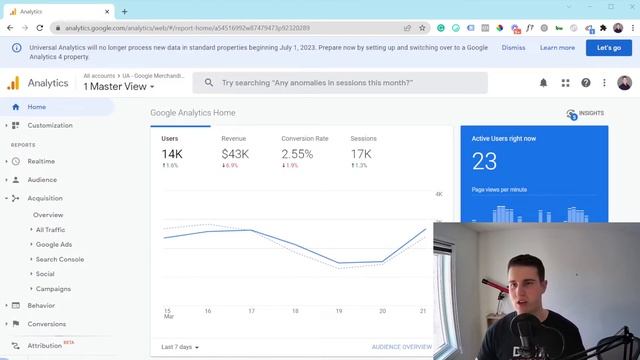Open the browser extensions puzzle icon
640x360 pixels.
(603, 28)
